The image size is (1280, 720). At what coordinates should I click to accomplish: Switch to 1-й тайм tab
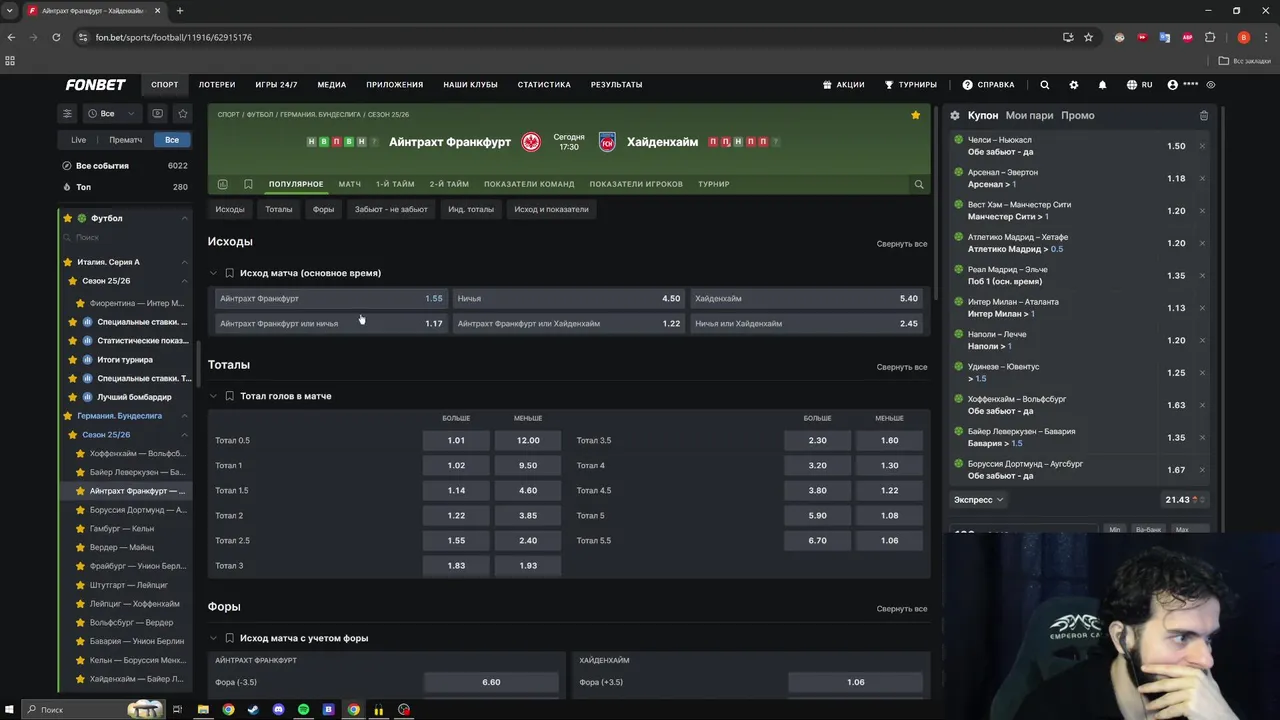tap(395, 184)
